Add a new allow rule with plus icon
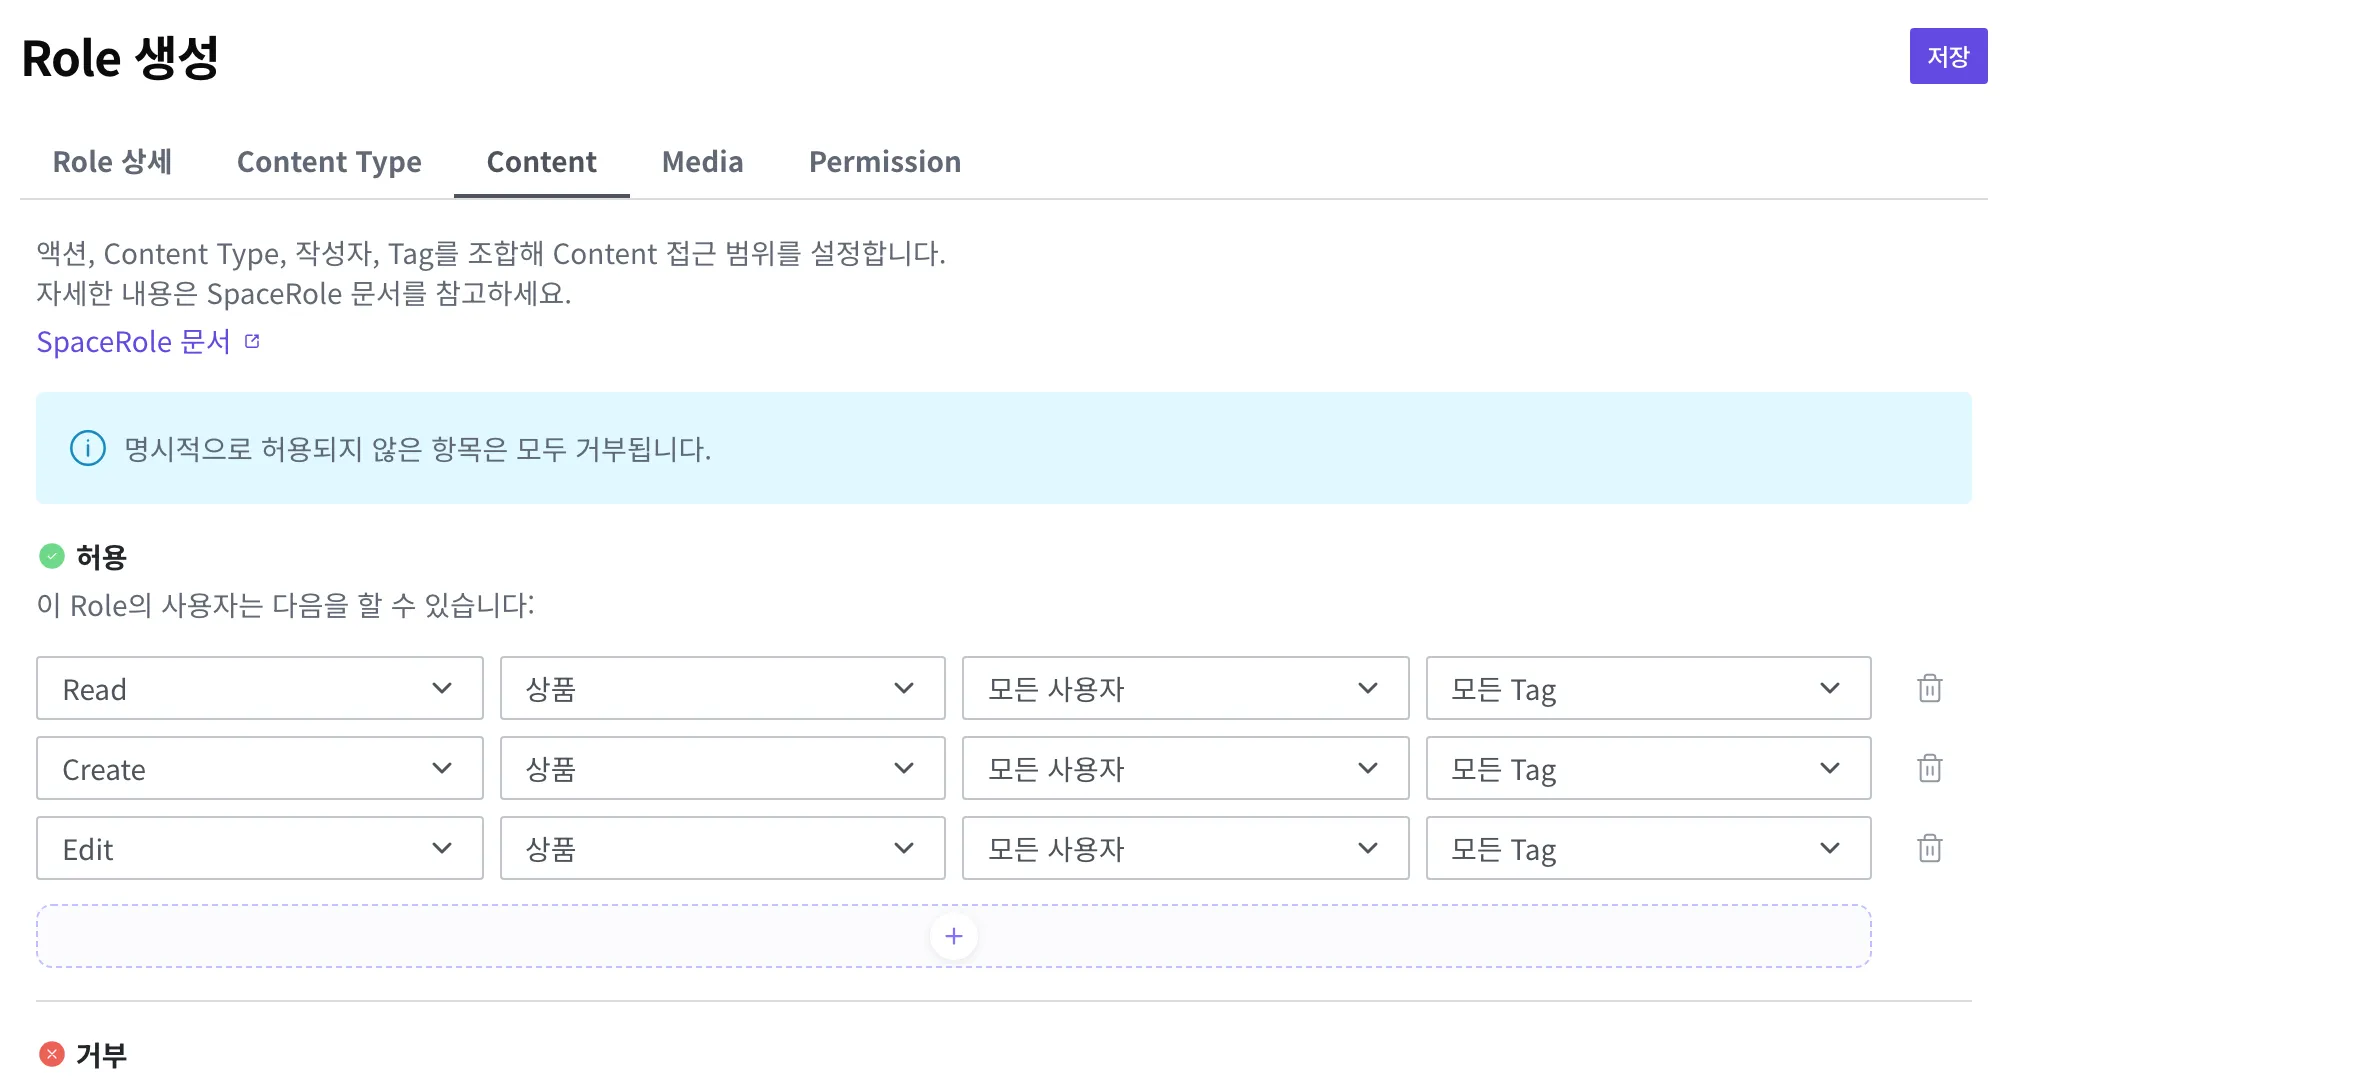This screenshot has height=1080, width=2356. pyautogui.click(x=953, y=936)
